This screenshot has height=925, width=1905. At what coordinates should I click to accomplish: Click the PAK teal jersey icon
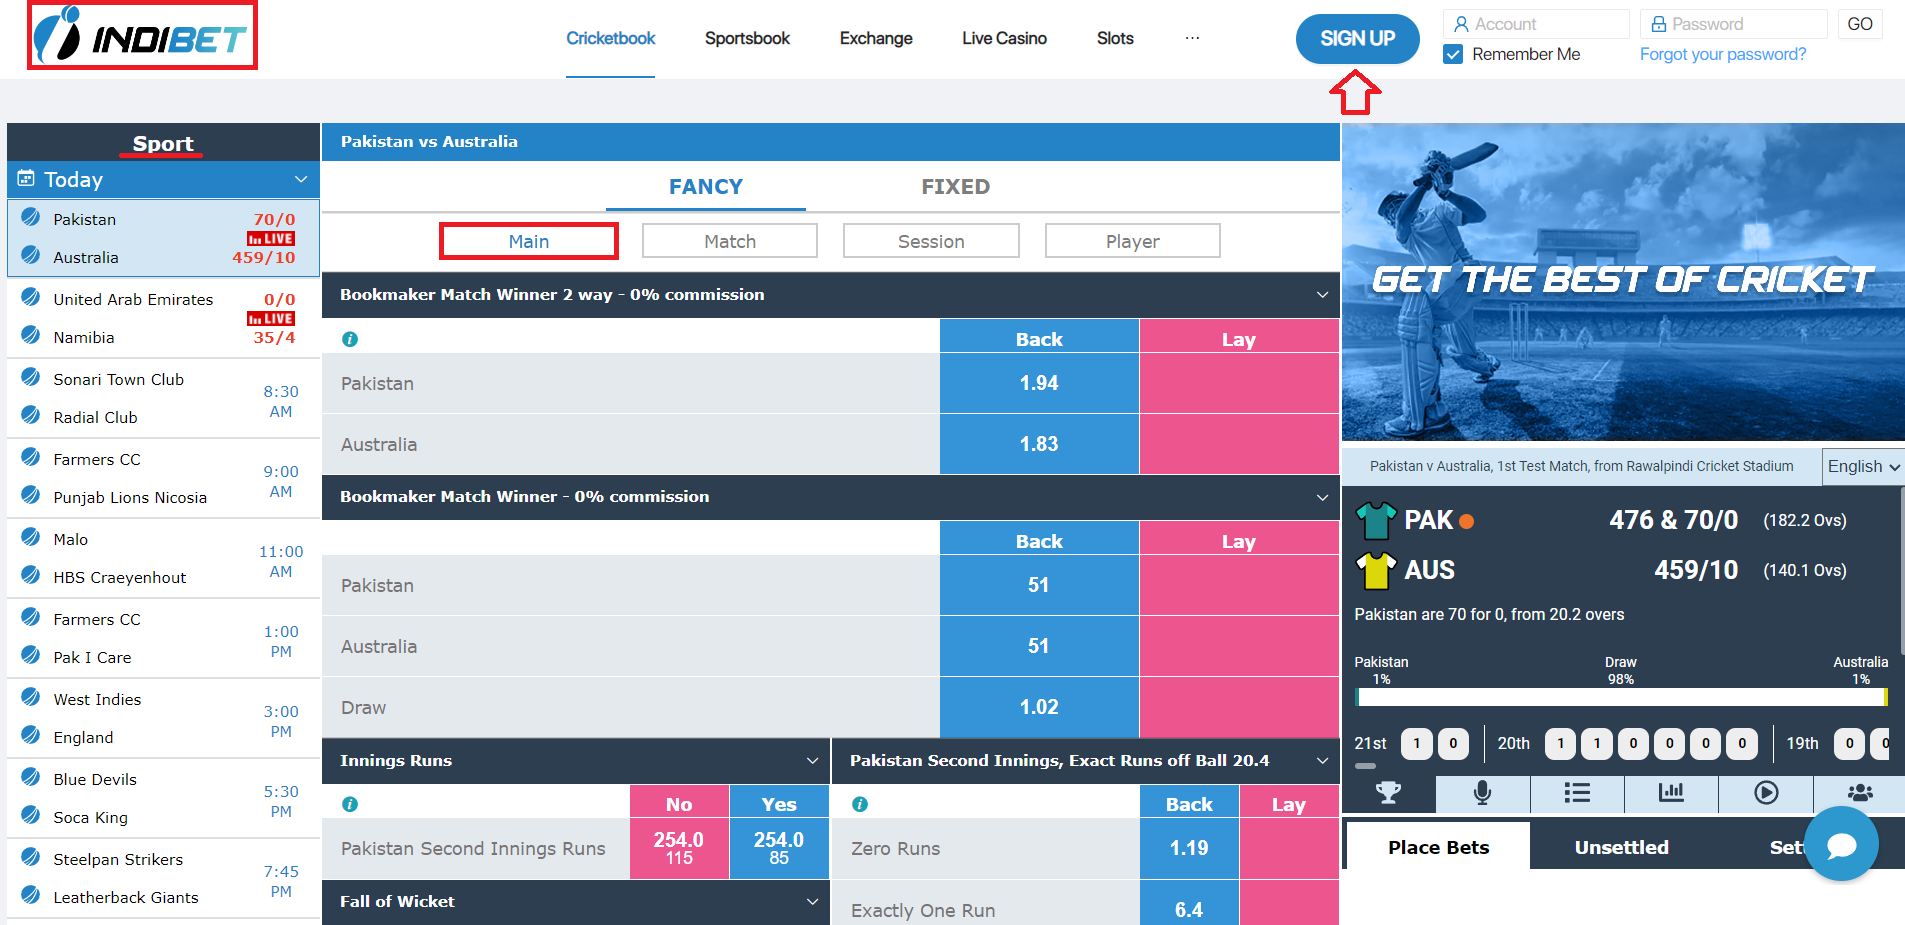click(x=1376, y=520)
